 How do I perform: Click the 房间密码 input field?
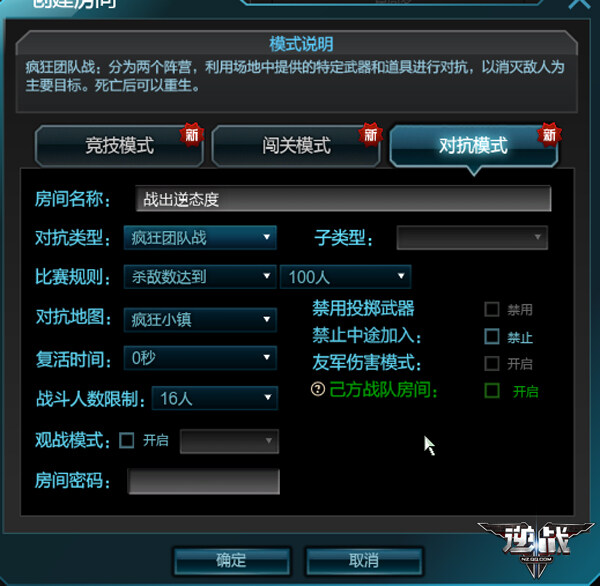click(x=204, y=482)
